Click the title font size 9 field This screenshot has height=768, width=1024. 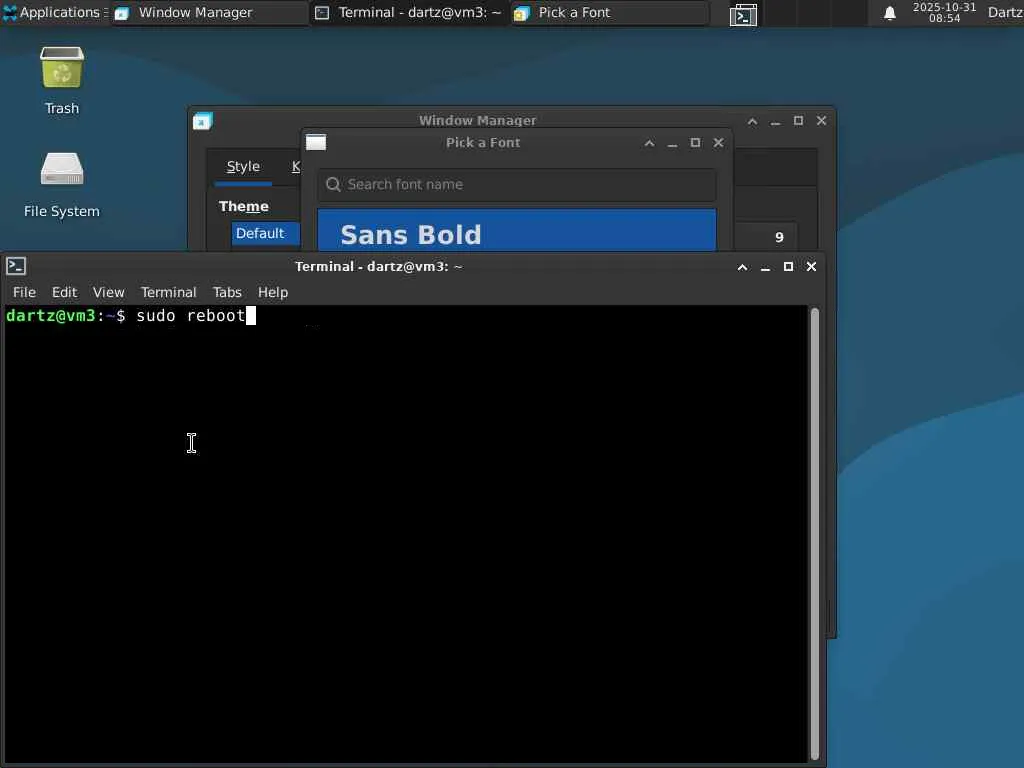(766, 236)
